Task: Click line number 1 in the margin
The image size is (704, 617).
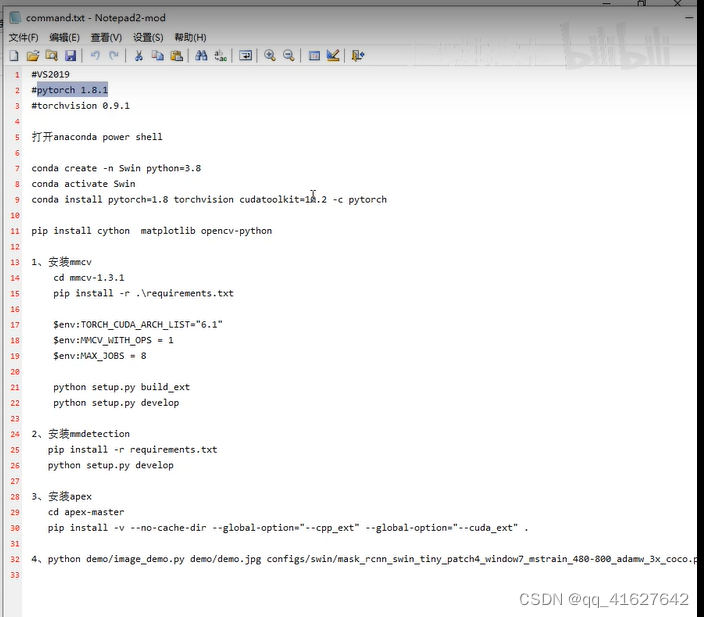Action: click(x=17, y=75)
